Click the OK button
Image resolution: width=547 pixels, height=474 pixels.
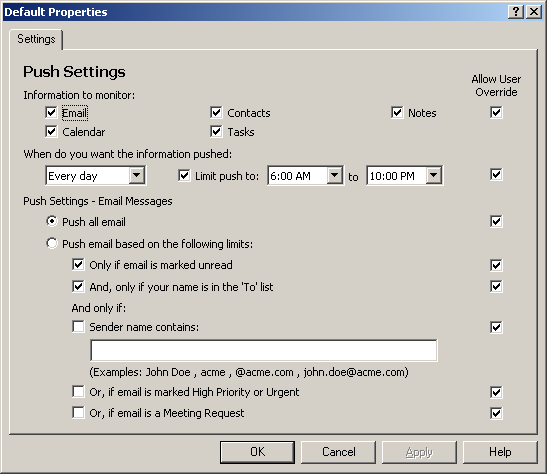pos(257,452)
